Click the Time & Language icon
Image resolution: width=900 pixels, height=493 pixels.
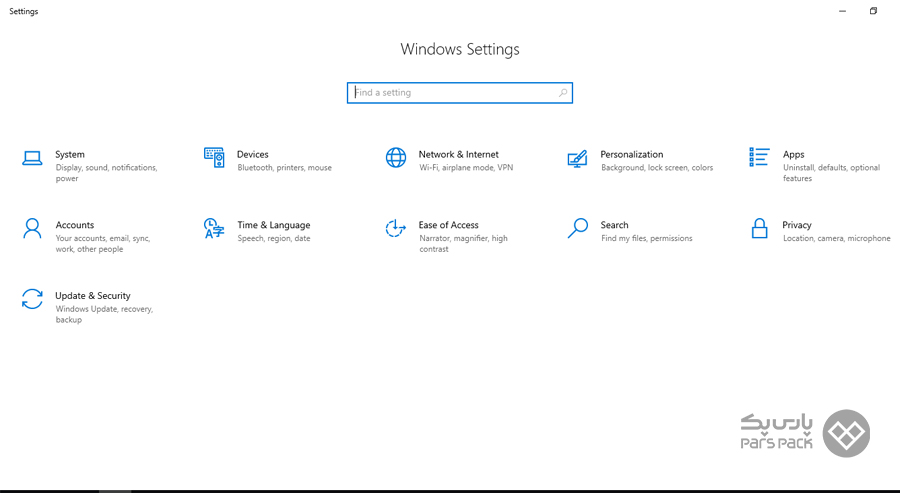pyautogui.click(x=214, y=228)
